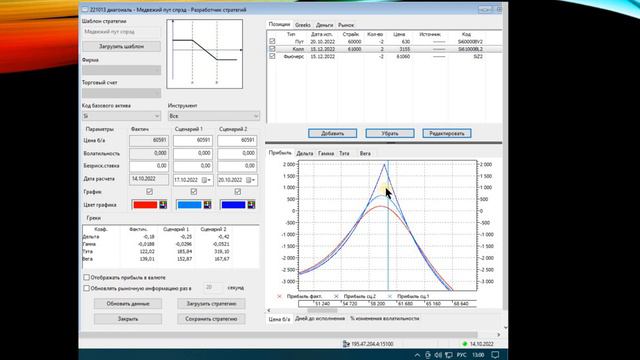Open the Windows notification center
Viewport: 640px width, 360px height.
[495, 355]
